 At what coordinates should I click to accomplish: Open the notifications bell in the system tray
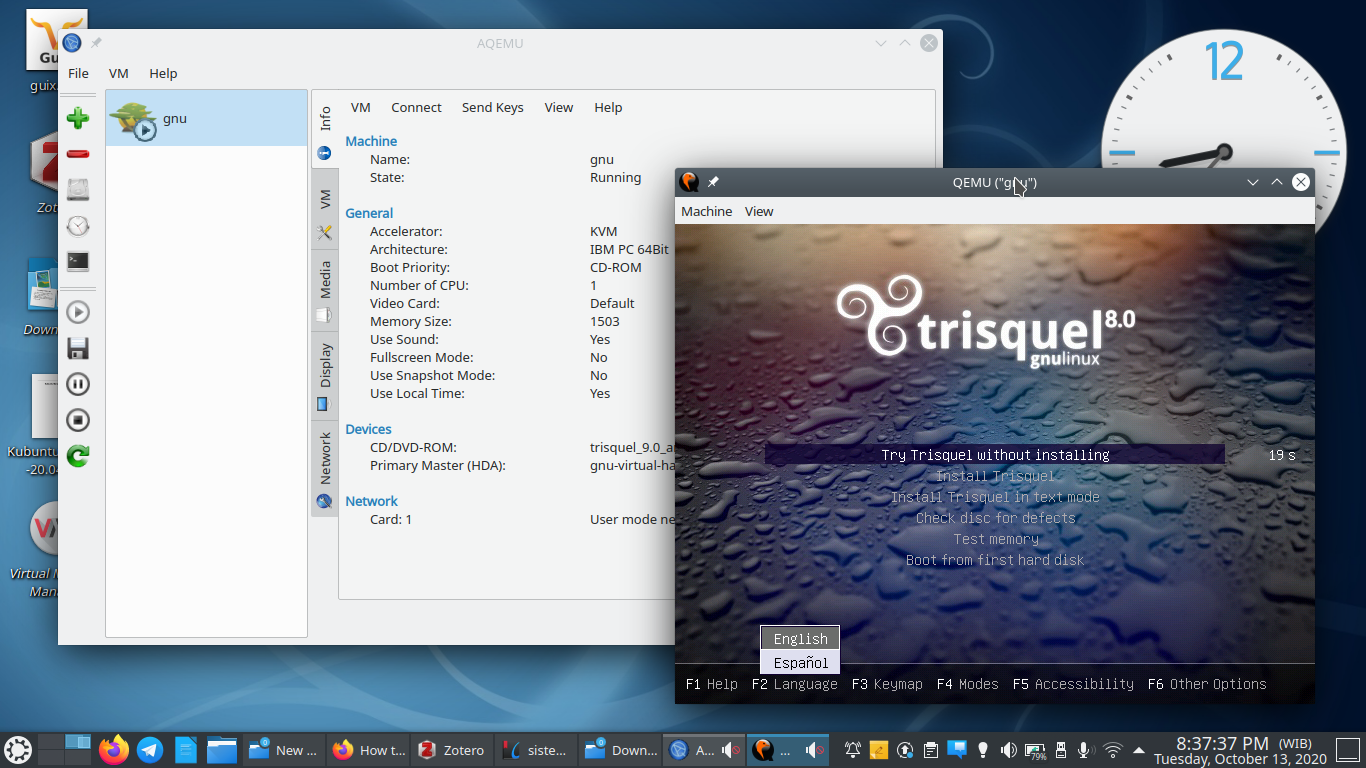(x=853, y=750)
